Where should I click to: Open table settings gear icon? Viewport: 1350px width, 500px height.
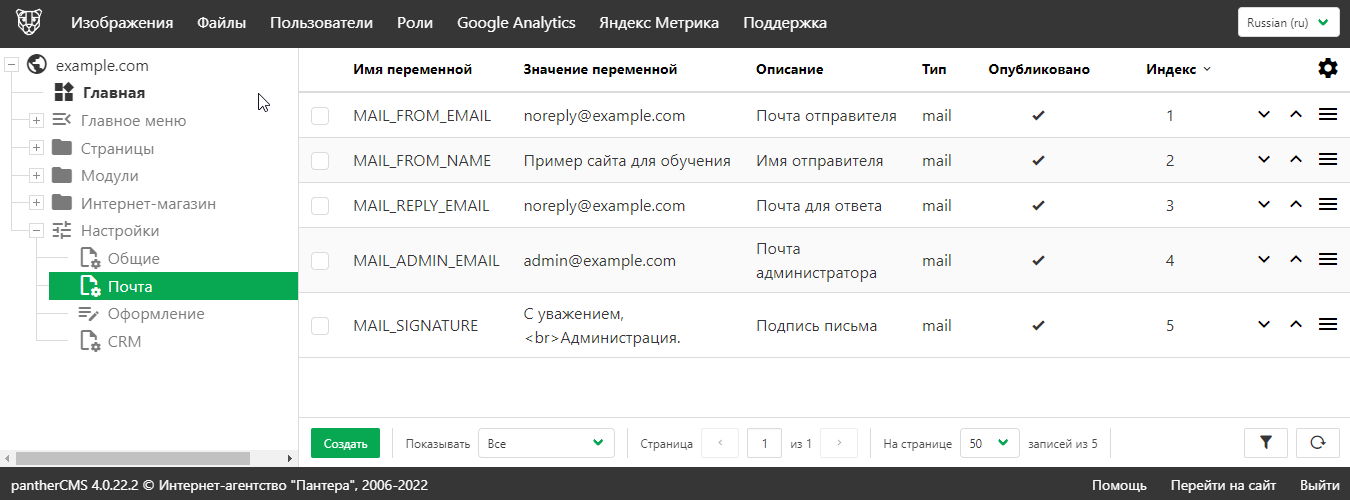[1327, 69]
